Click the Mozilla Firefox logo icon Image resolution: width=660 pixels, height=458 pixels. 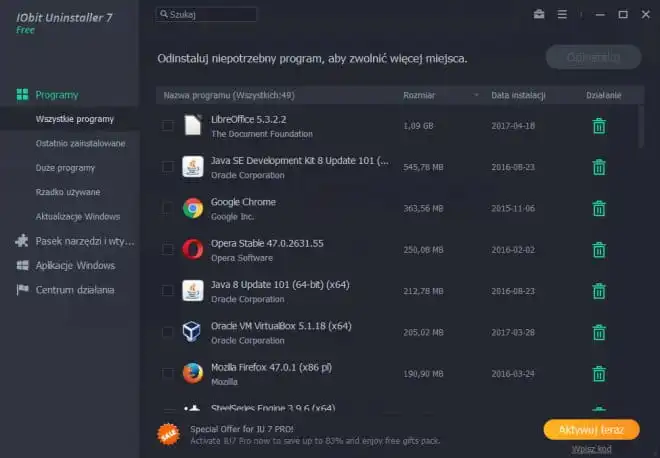tap(193, 373)
